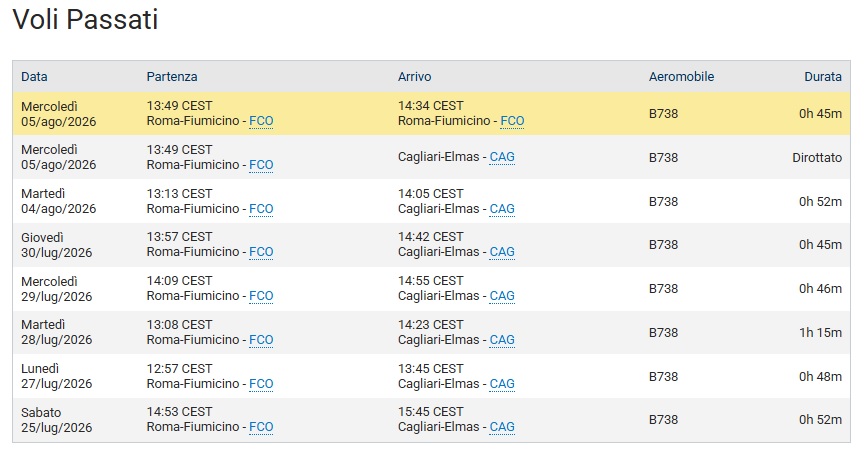Click FCO link on Sabato 25/lug/2026 row
This screenshot has height=452, width=865.
tap(261, 427)
